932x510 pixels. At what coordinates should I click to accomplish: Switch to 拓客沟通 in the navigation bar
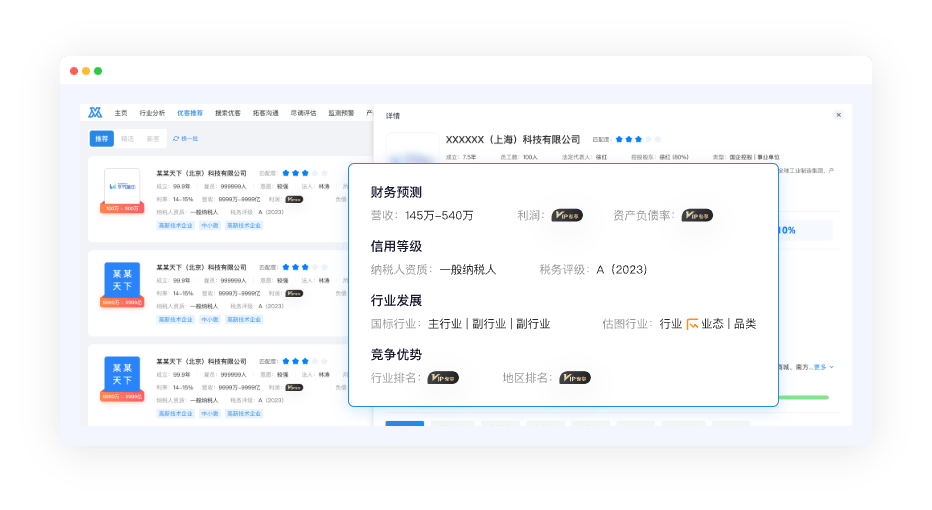click(265, 113)
